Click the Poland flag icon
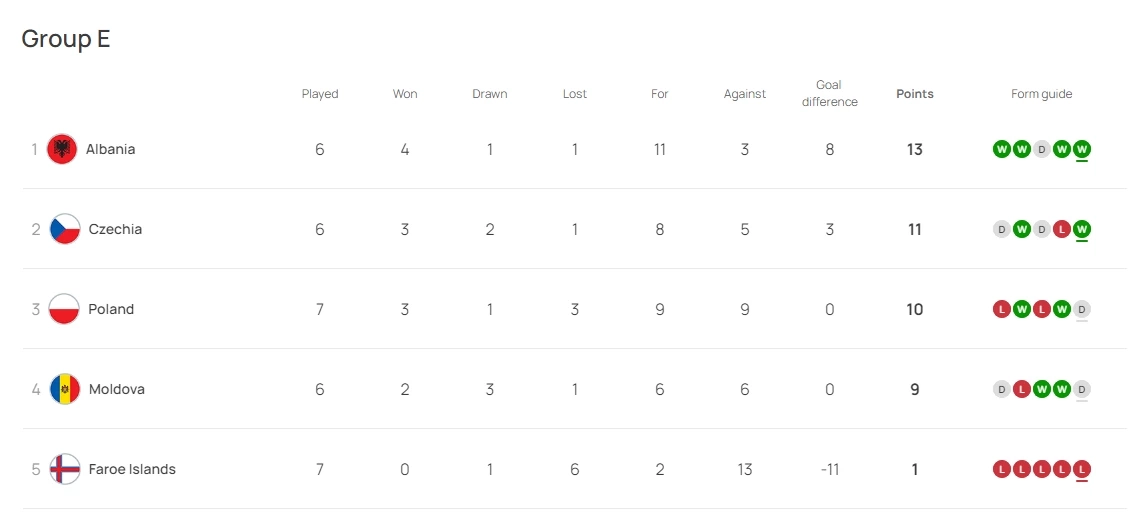The width and height of the screenshot is (1147, 517). [x=65, y=309]
